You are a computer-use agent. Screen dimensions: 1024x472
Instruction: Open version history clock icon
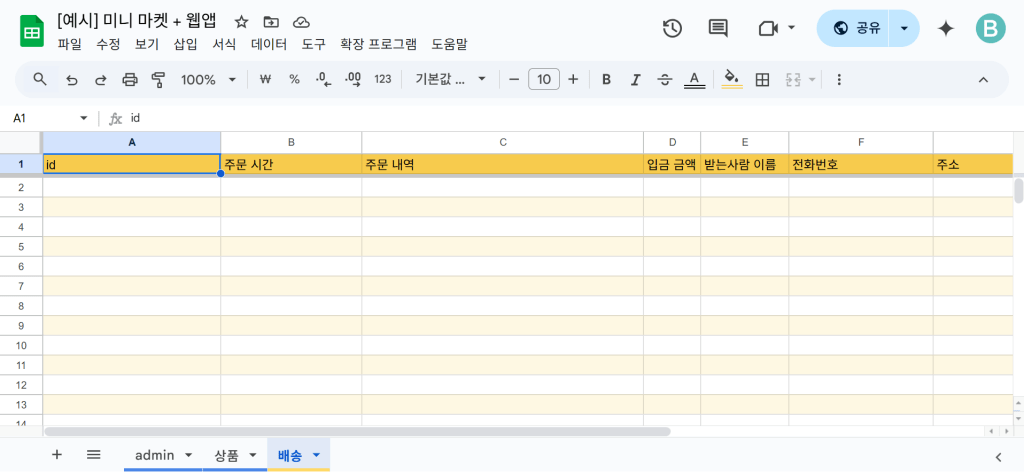(672, 28)
